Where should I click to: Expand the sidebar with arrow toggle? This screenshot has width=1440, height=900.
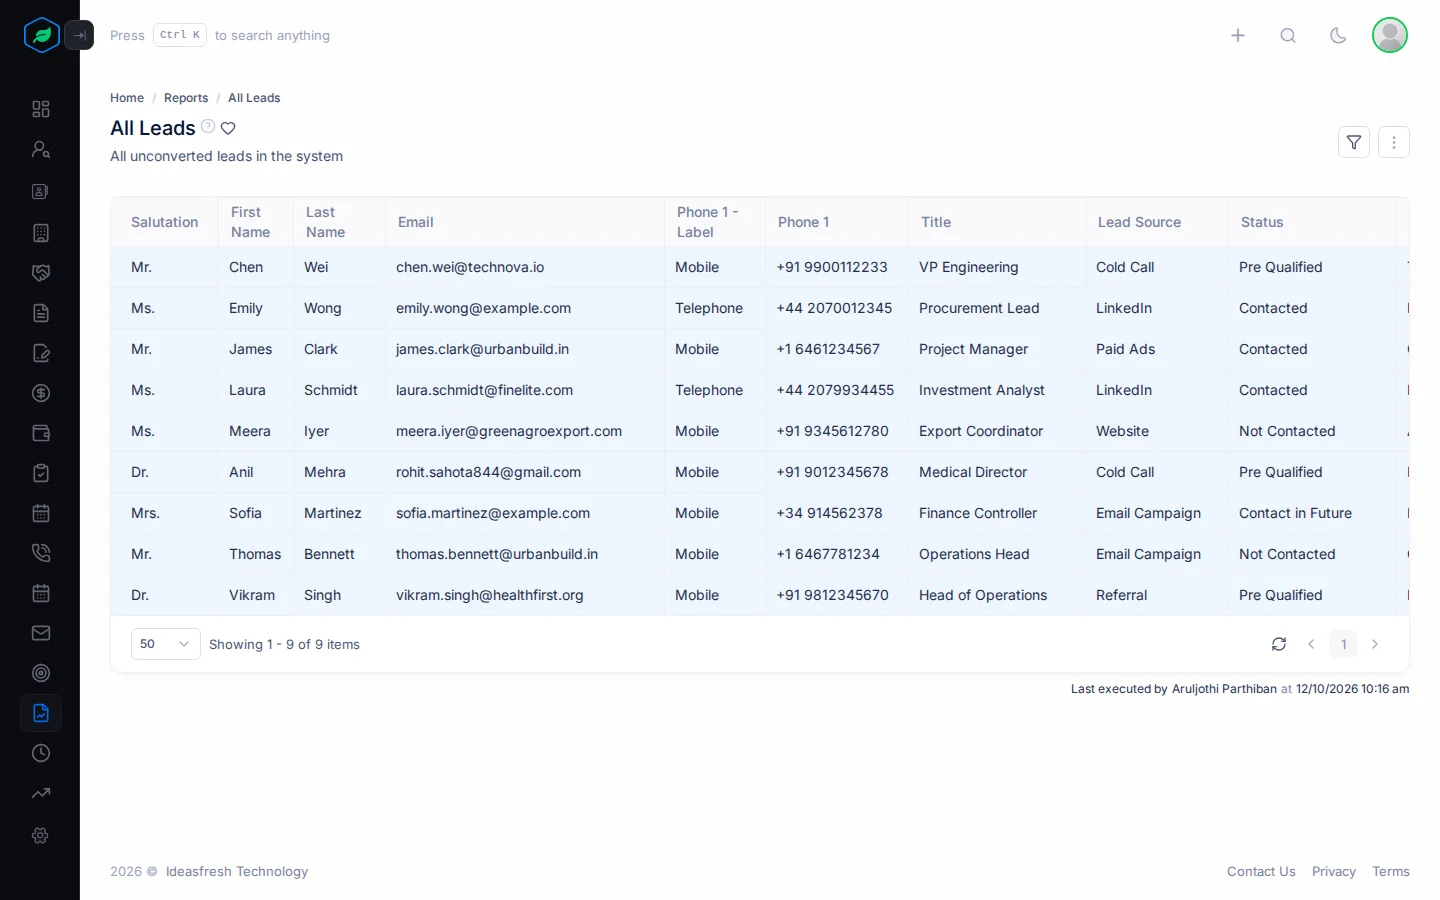pos(79,35)
